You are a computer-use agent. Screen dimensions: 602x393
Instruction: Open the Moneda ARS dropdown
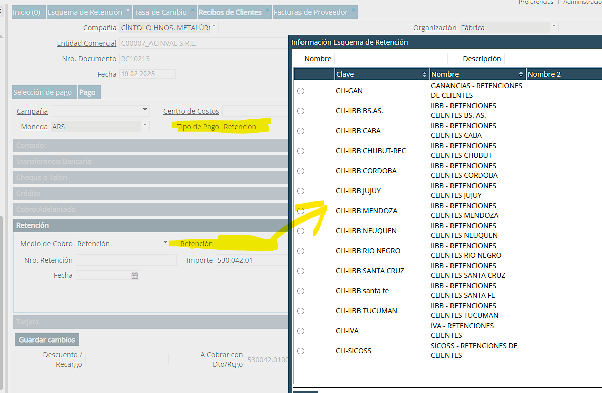pyautogui.click(x=145, y=126)
